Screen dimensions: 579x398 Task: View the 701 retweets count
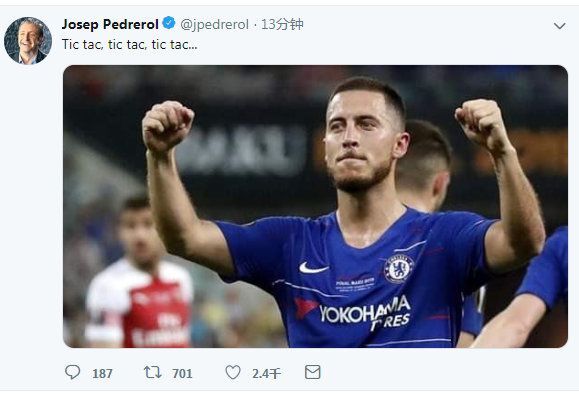[x=182, y=374]
